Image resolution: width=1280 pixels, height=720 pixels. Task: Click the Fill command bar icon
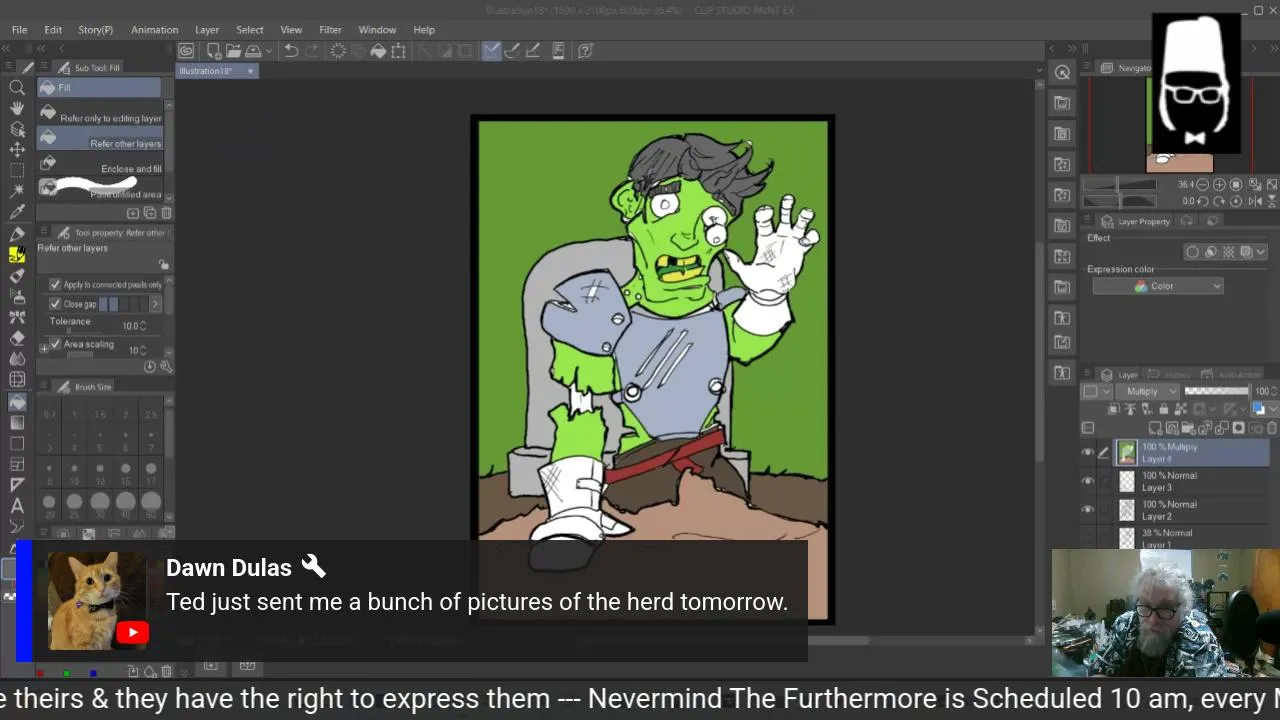tap(378, 51)
